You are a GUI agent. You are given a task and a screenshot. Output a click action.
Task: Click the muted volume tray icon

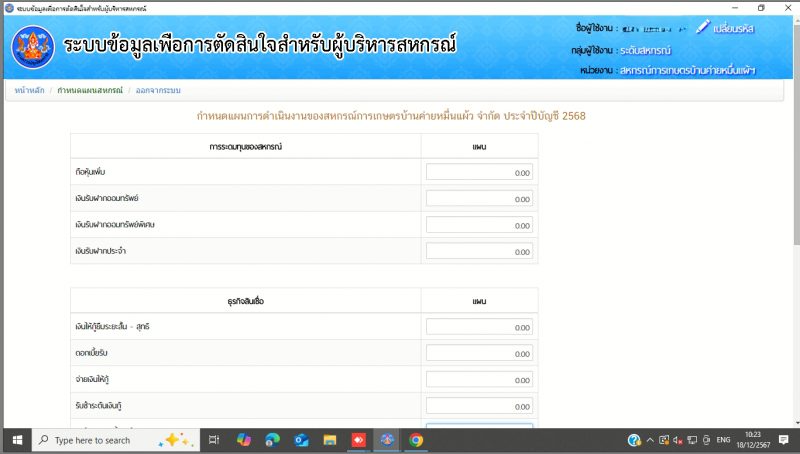coord(678,440)
